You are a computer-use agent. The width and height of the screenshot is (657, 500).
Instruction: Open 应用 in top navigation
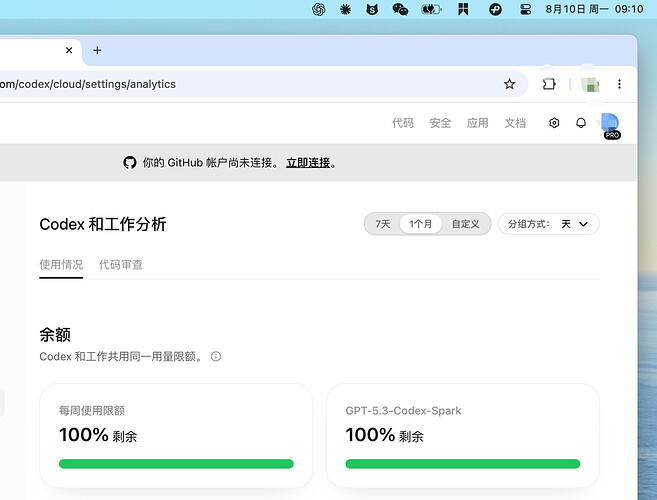point(478,123)
